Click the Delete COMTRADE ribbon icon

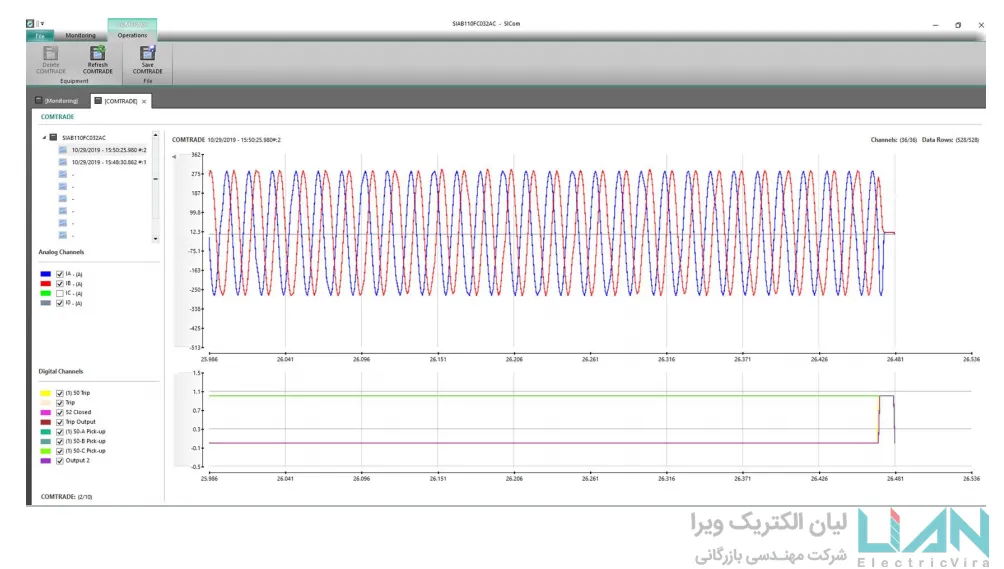51,53
